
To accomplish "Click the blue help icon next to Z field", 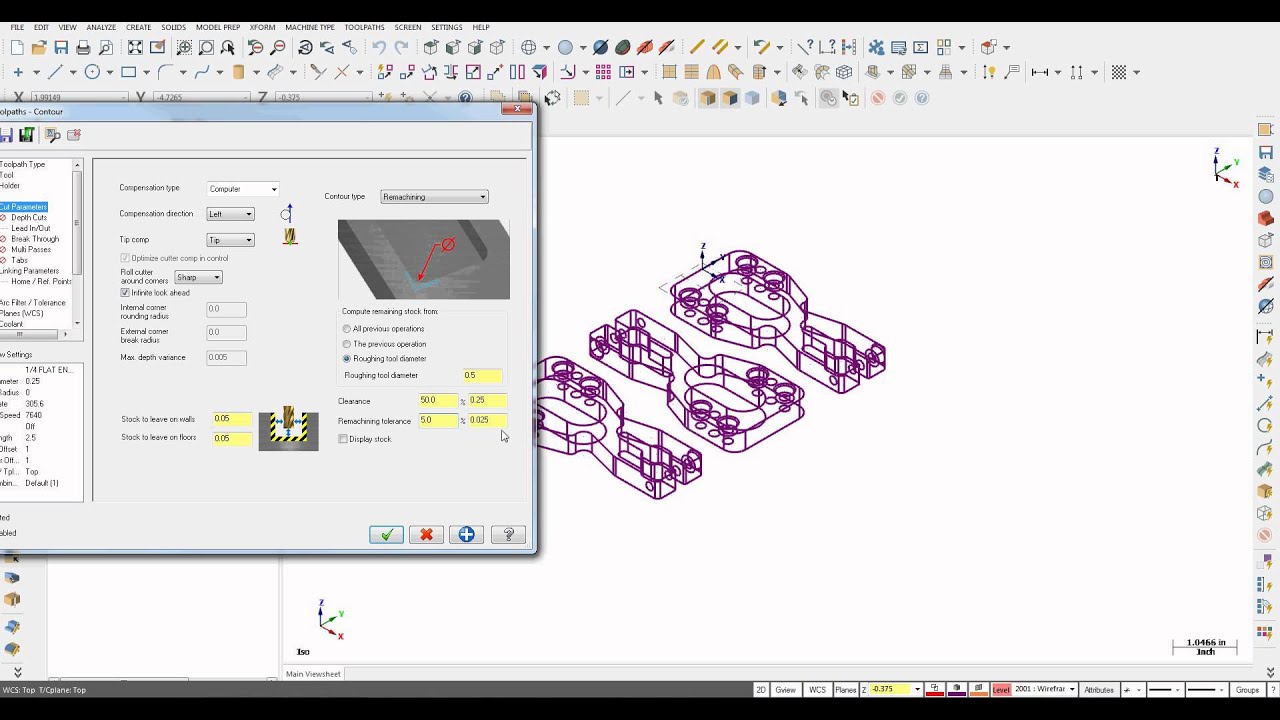I will (x=465, y=97).
